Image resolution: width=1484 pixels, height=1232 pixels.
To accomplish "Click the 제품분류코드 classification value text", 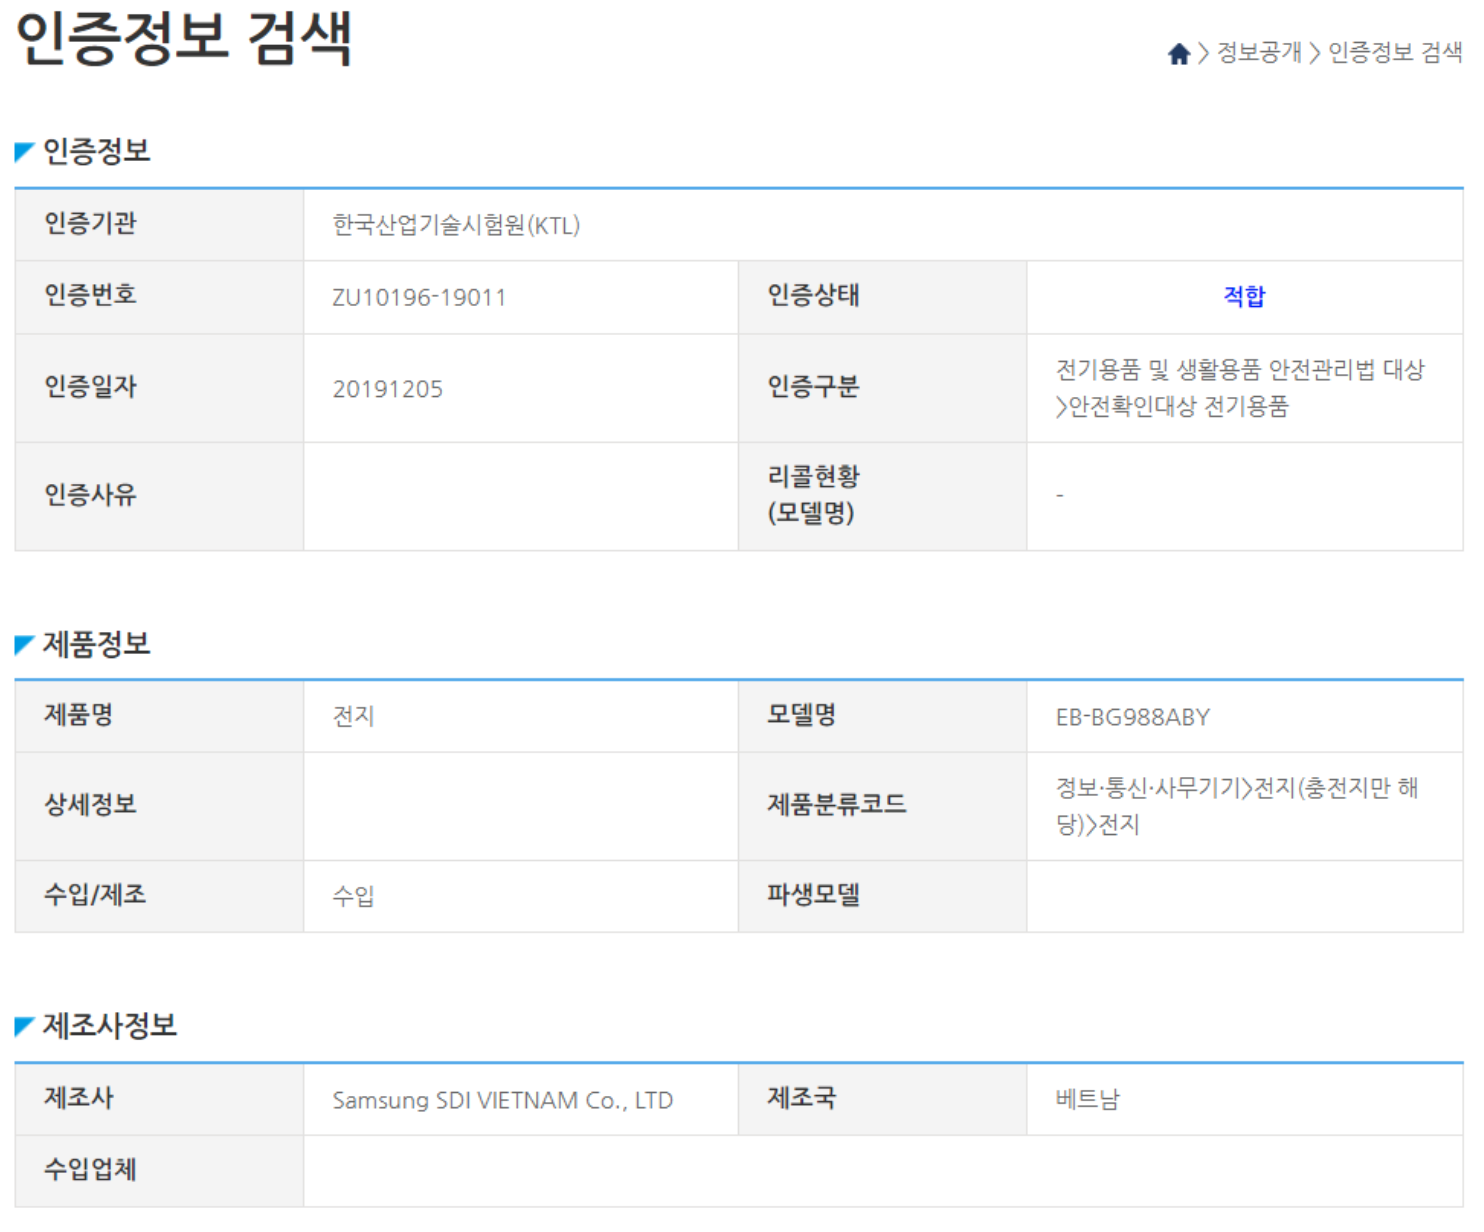I will coord(1236,806).
